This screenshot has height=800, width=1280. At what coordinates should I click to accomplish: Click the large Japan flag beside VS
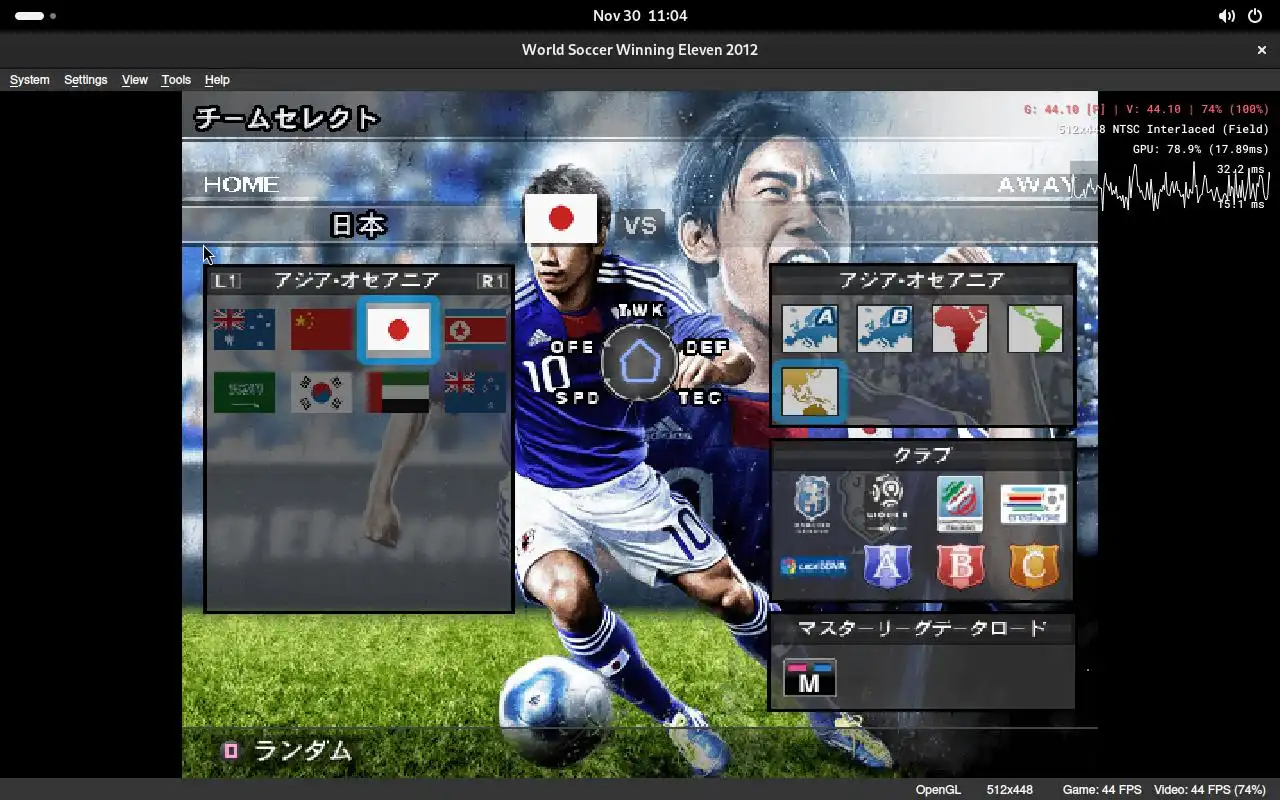pos(561,219)
